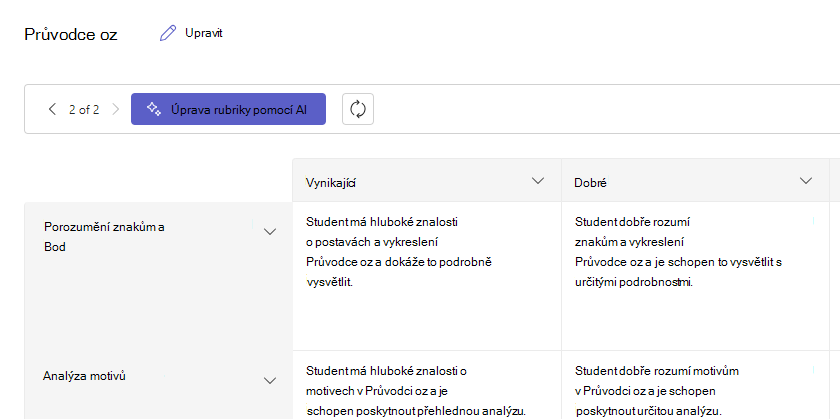Click the sparkle AI icon
This screenshot has width=840, height=419.
[x=154, y=109]
